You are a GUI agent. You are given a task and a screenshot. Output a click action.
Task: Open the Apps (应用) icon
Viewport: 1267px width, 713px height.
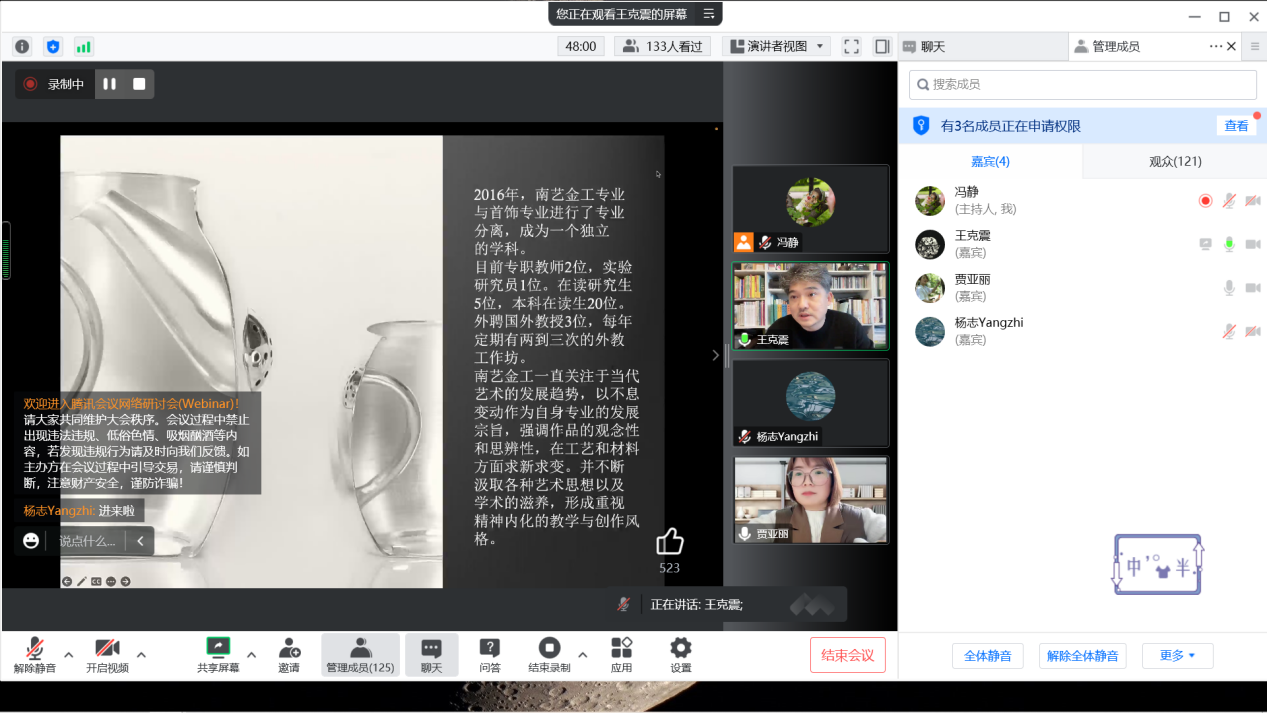(x=621, y=655)
